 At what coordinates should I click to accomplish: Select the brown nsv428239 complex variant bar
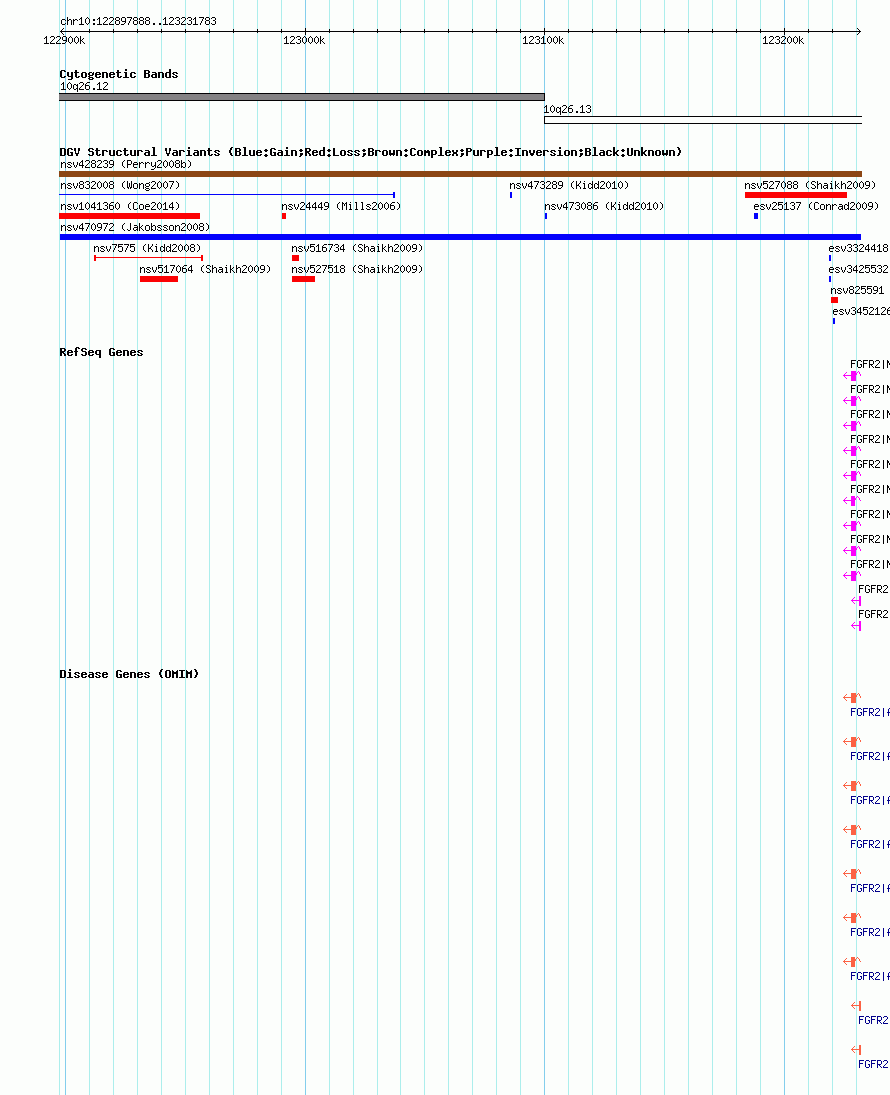pos(460,174)
